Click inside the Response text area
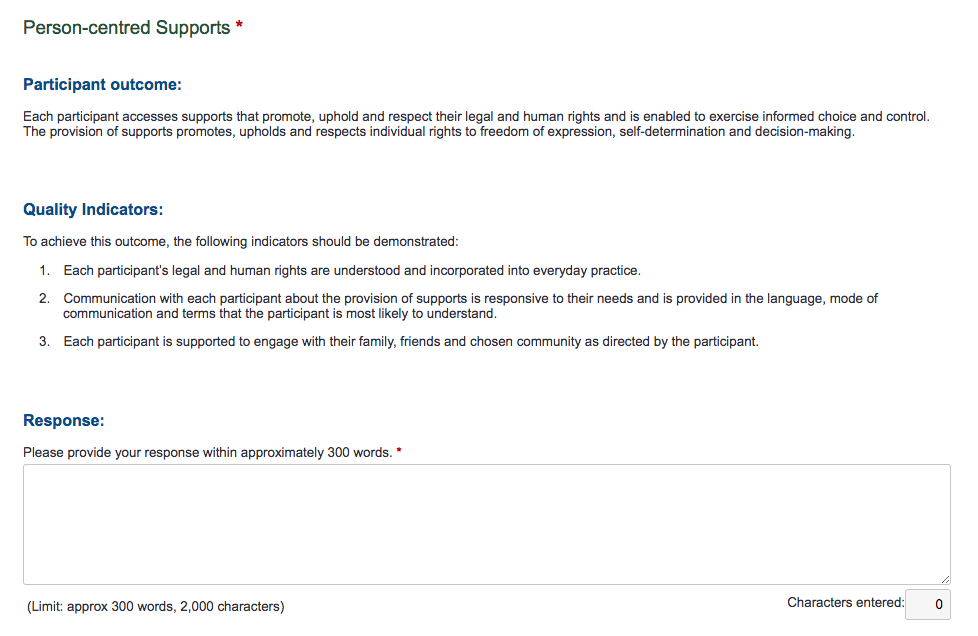This screenshot has height=636, width=978. [x=487, y=524]
